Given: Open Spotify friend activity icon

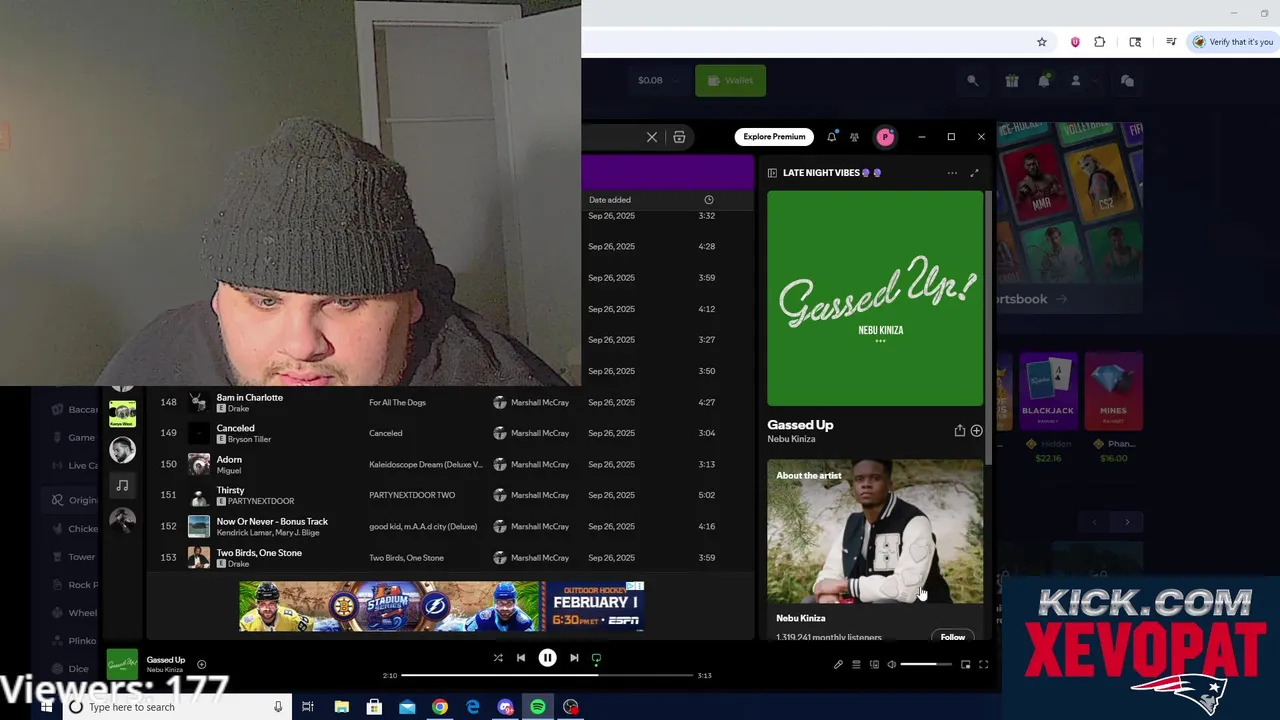Looking at the screenshot, I should click(x=854, y=137).
